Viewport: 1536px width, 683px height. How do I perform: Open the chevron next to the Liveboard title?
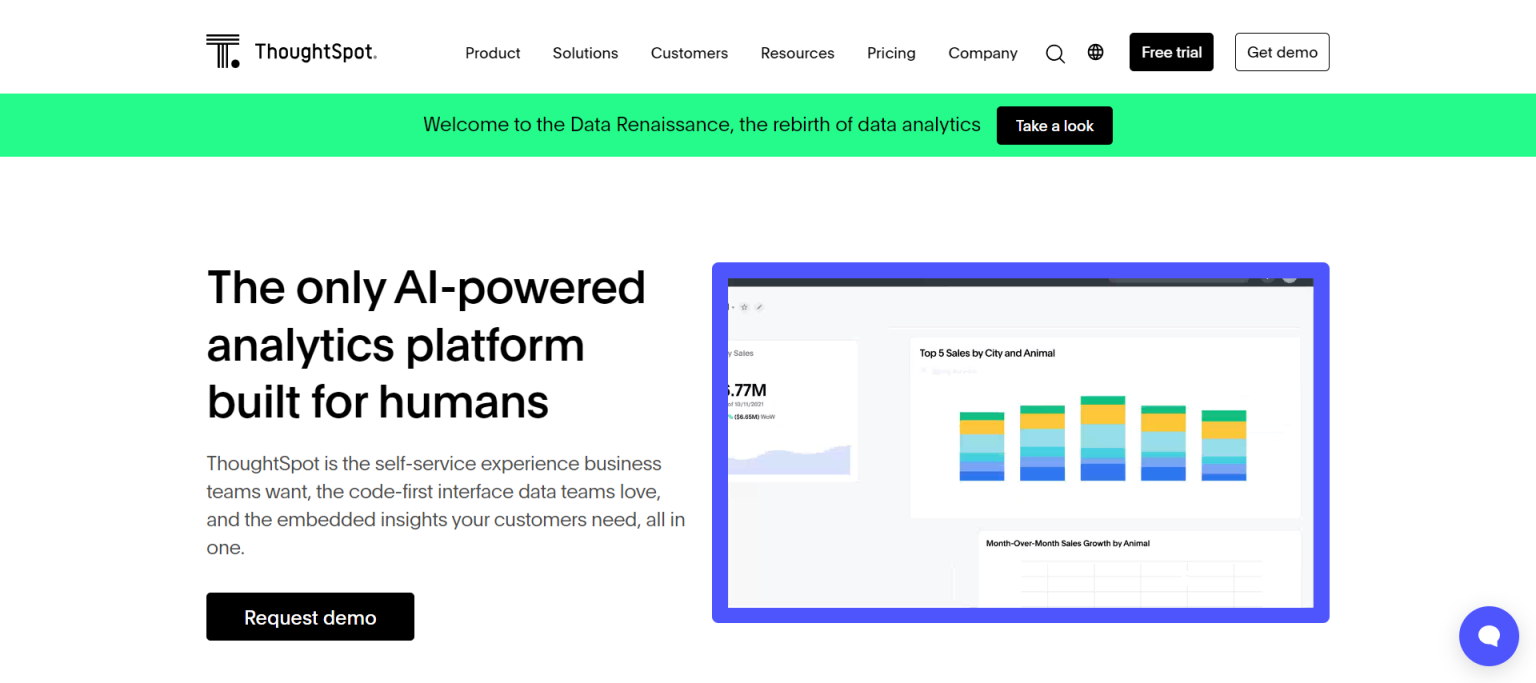click(733, 307)
